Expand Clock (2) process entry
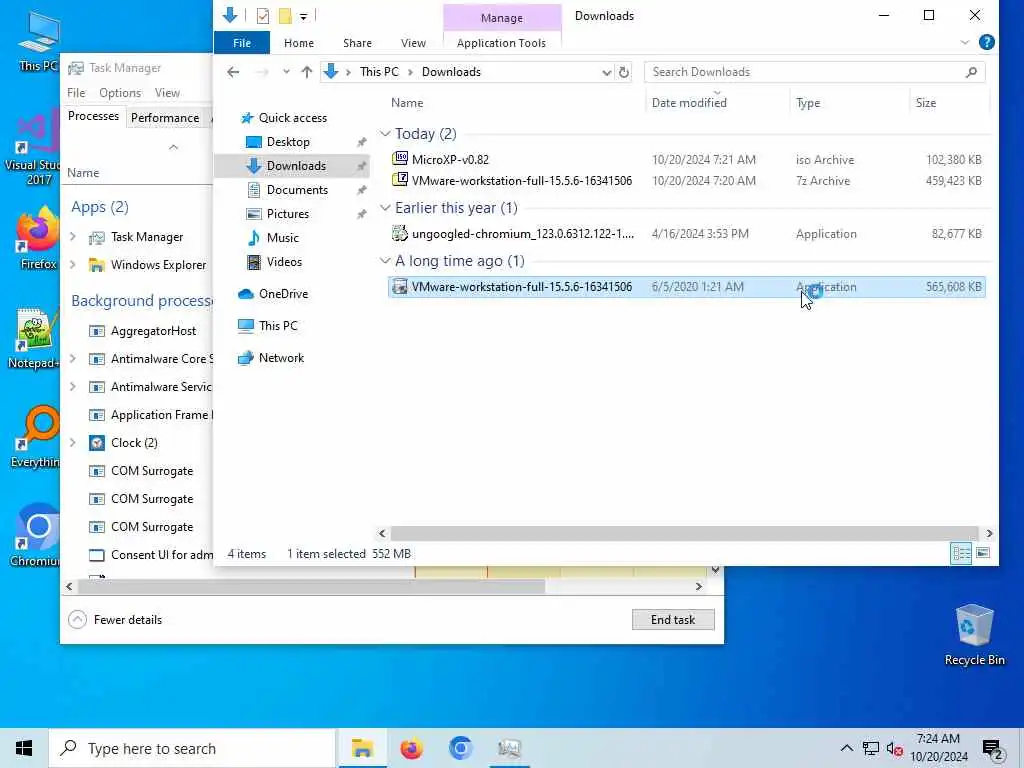 [73, 443]
